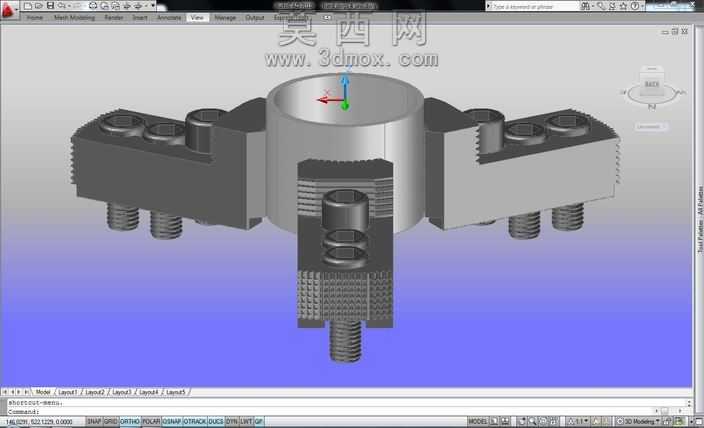This screenshot has width=704, height=428.
Task: Click the Quick View Layouts icon
Action: tap(494, 421)
